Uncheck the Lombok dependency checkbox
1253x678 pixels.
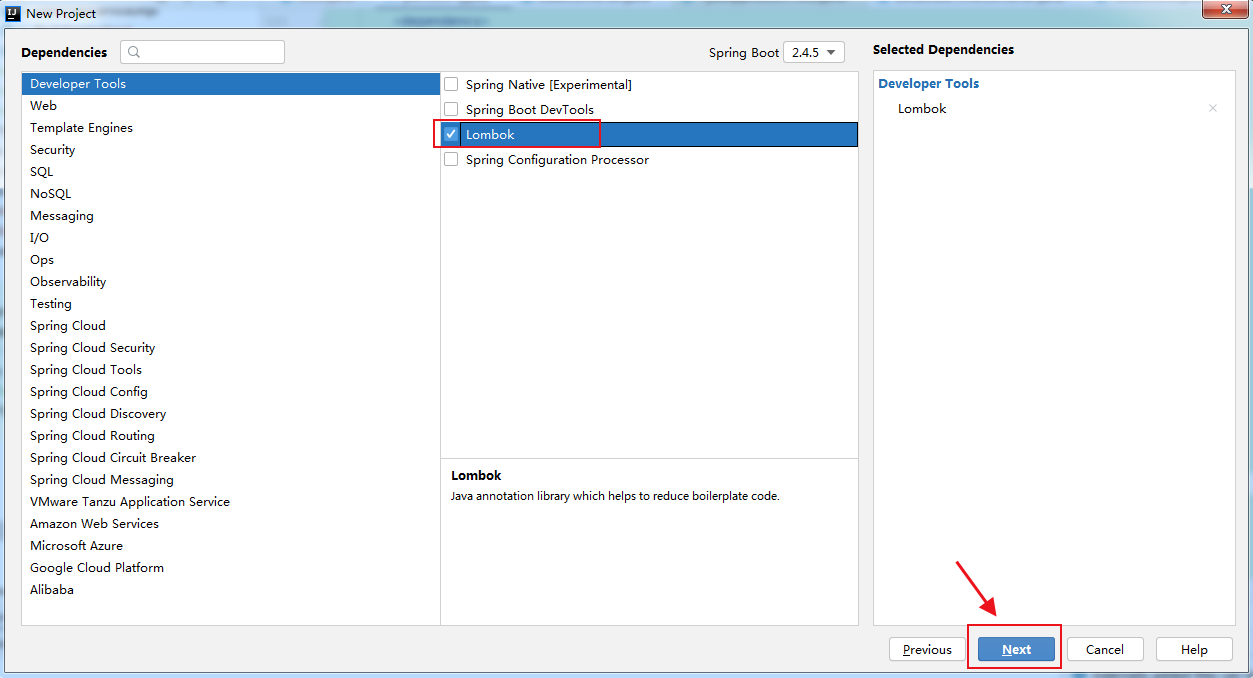(x=451, y=134)
